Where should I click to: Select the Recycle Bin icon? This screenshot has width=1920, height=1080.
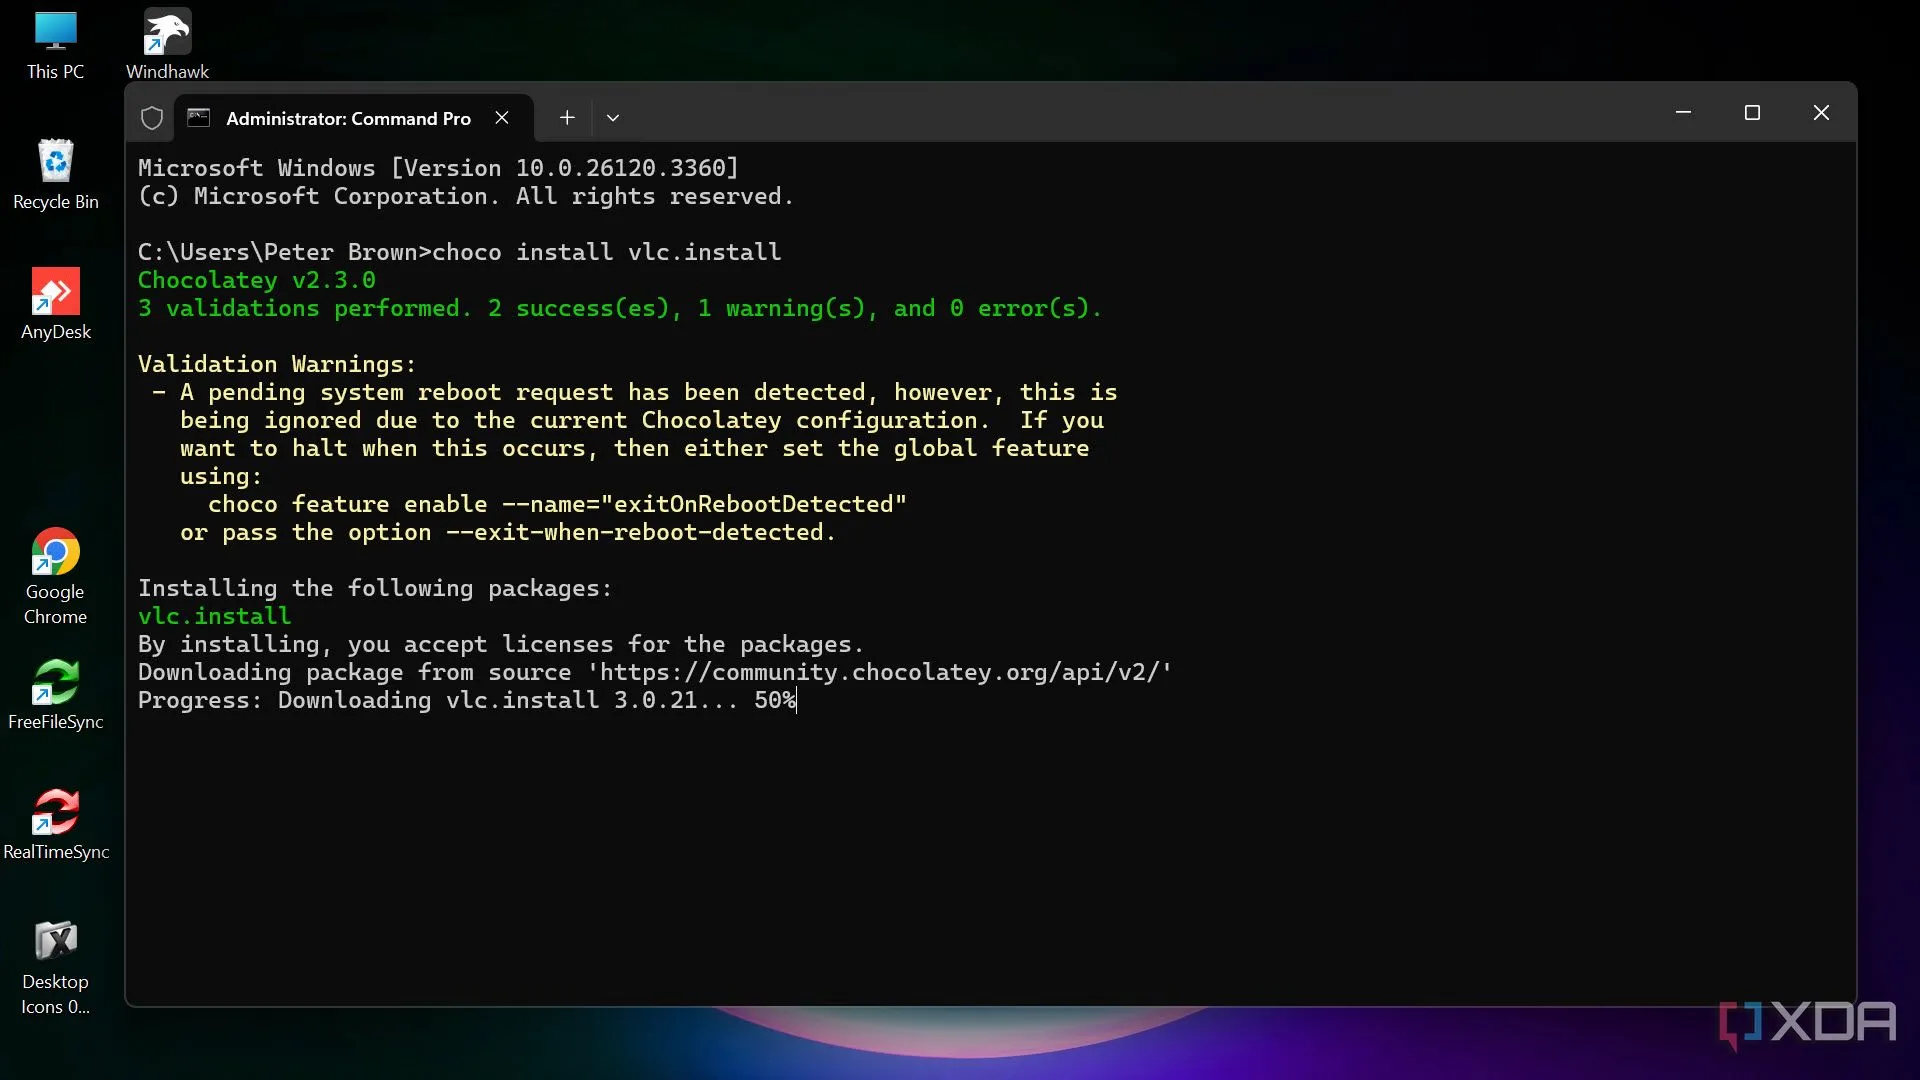[55, 176]
